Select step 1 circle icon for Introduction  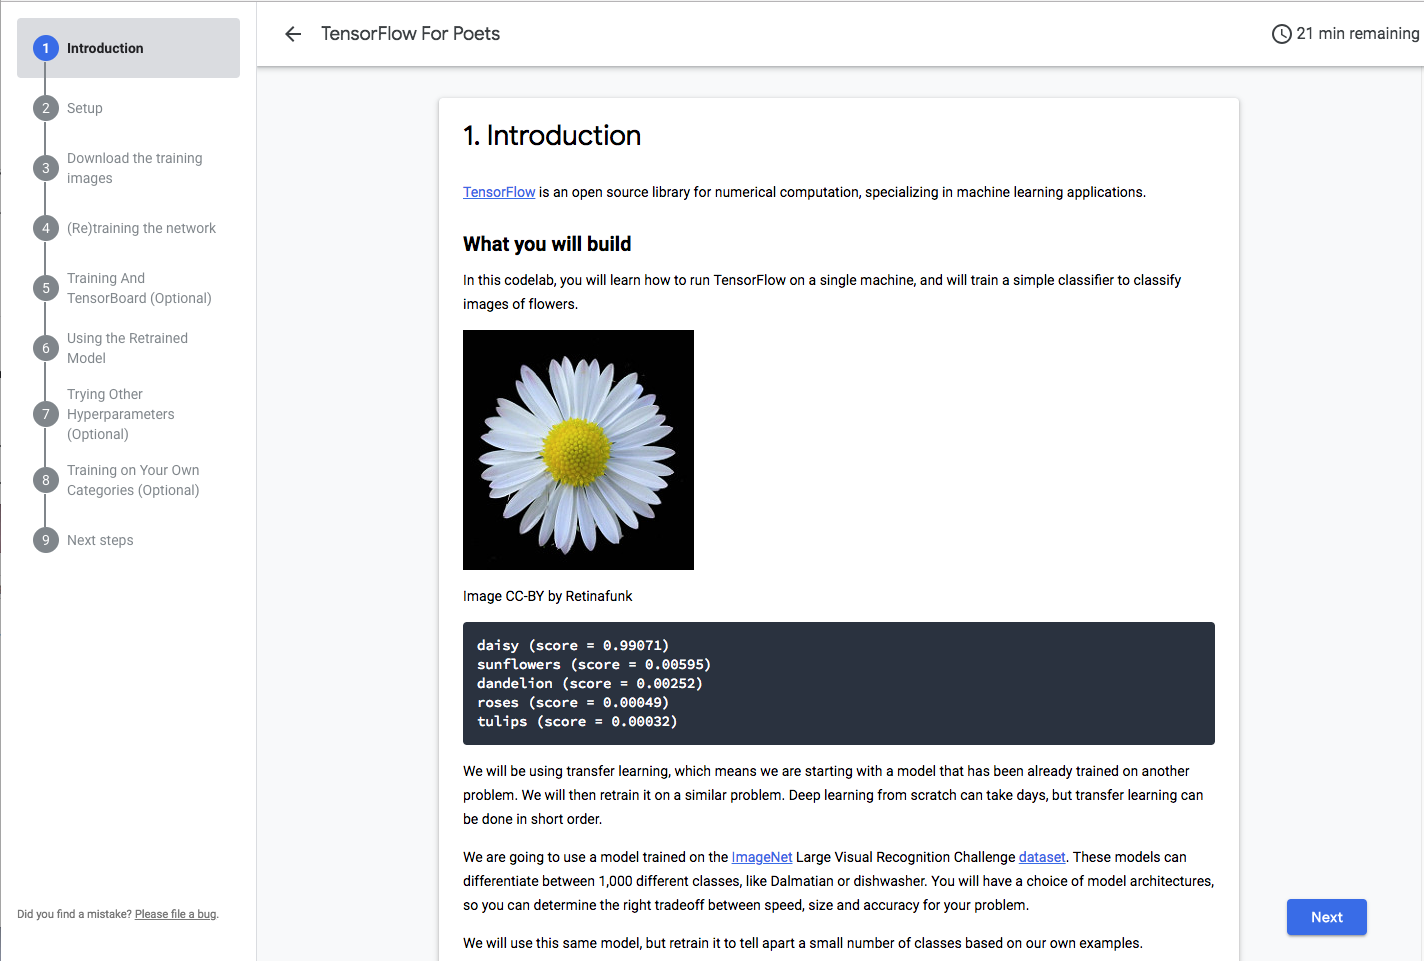pyautogui.click(x=46, y=48)
